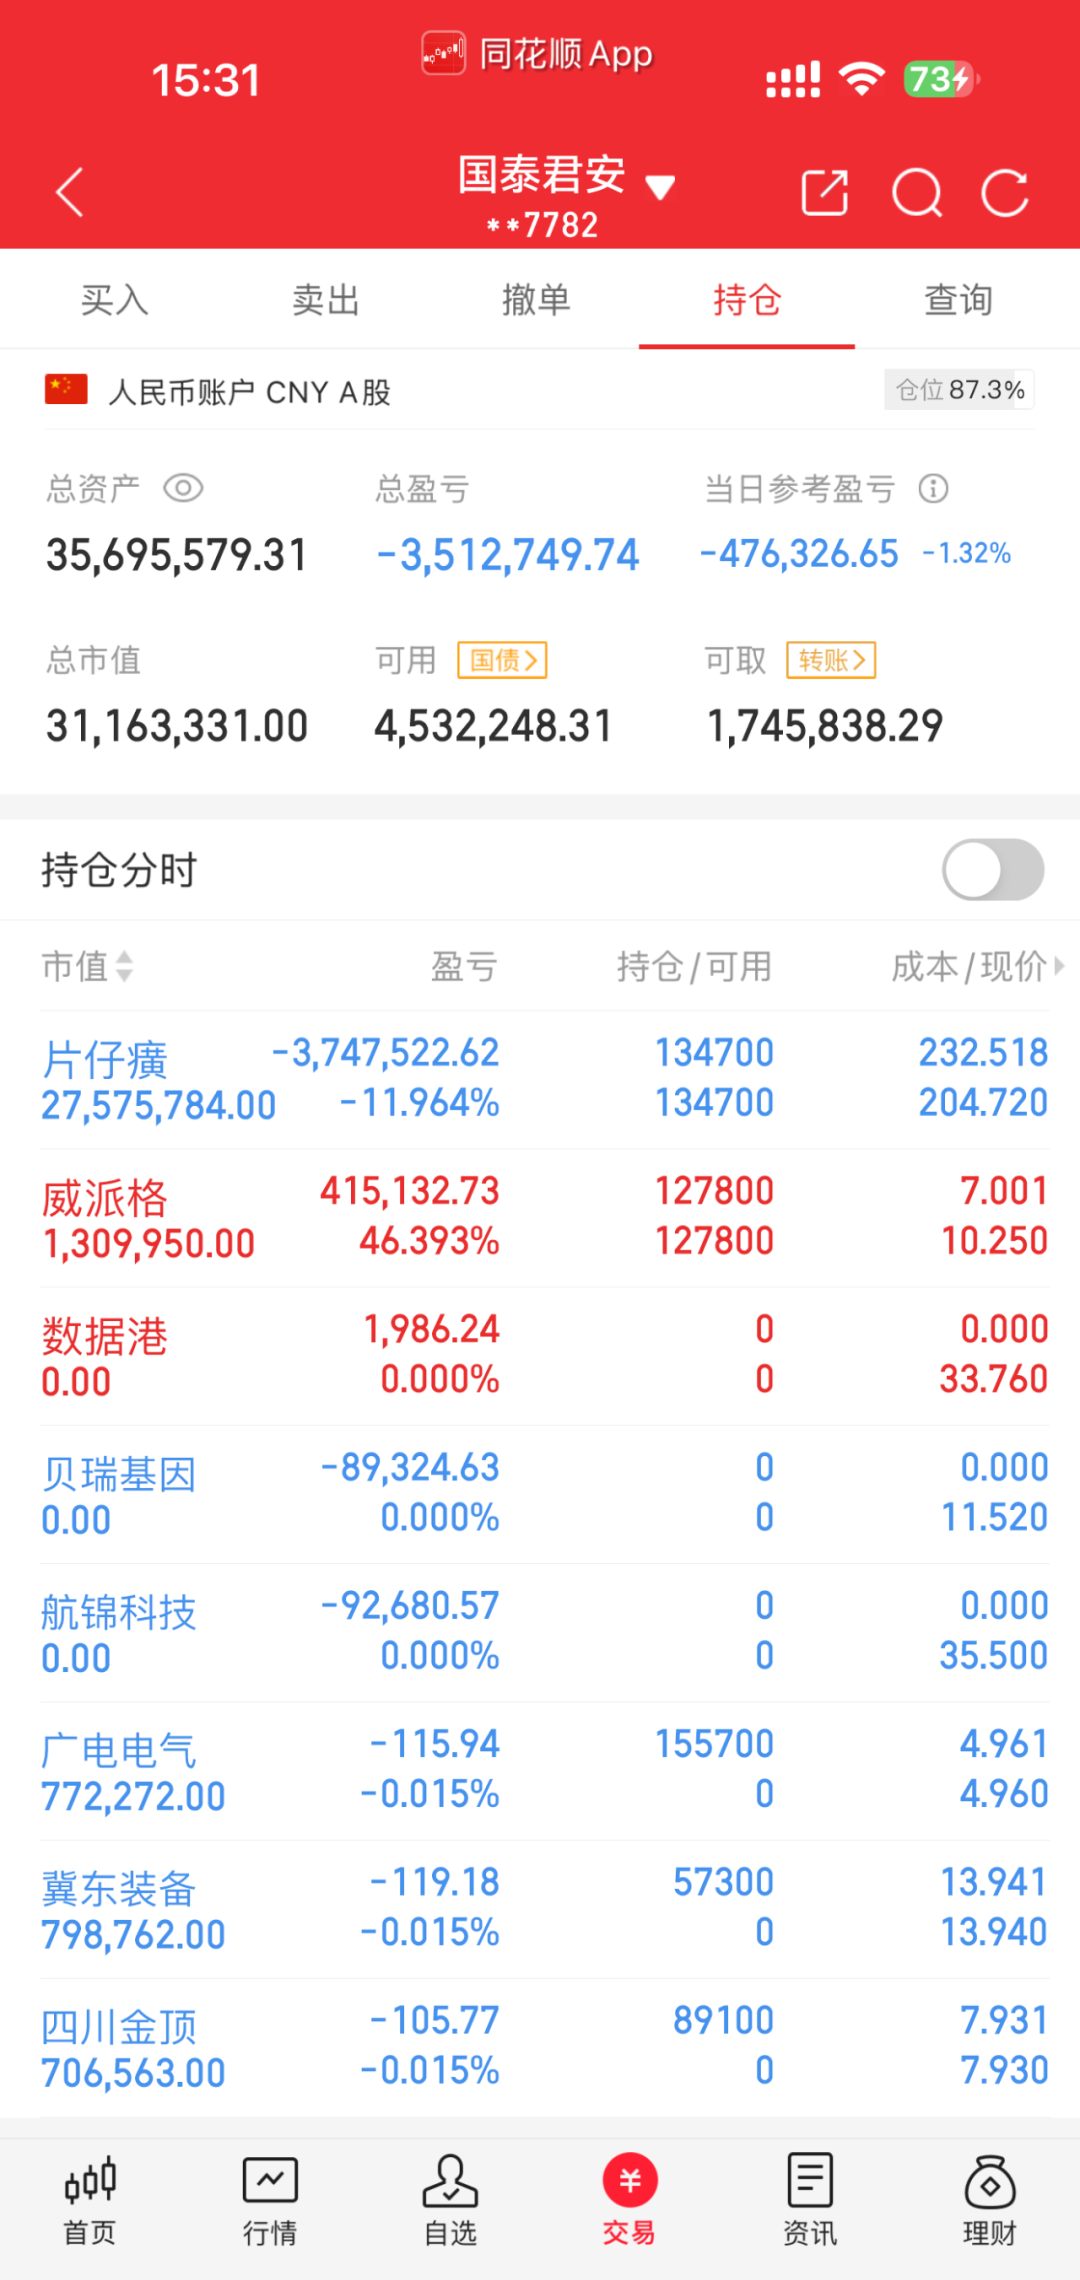The height and width of the screenshot is (2280, 1080).
Task: Switch to 查询 tab
Action: coord(958,299)
